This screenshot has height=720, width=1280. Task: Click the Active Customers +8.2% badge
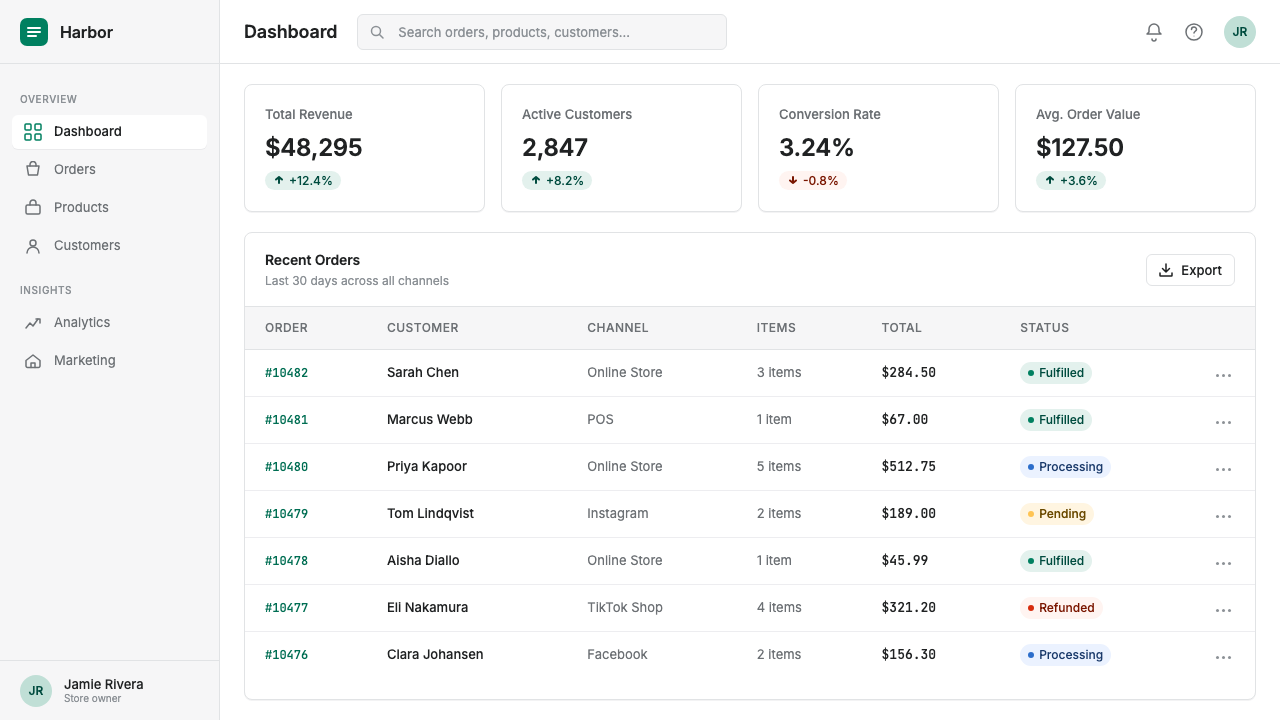pyautogui.click(x=557, y=181)
